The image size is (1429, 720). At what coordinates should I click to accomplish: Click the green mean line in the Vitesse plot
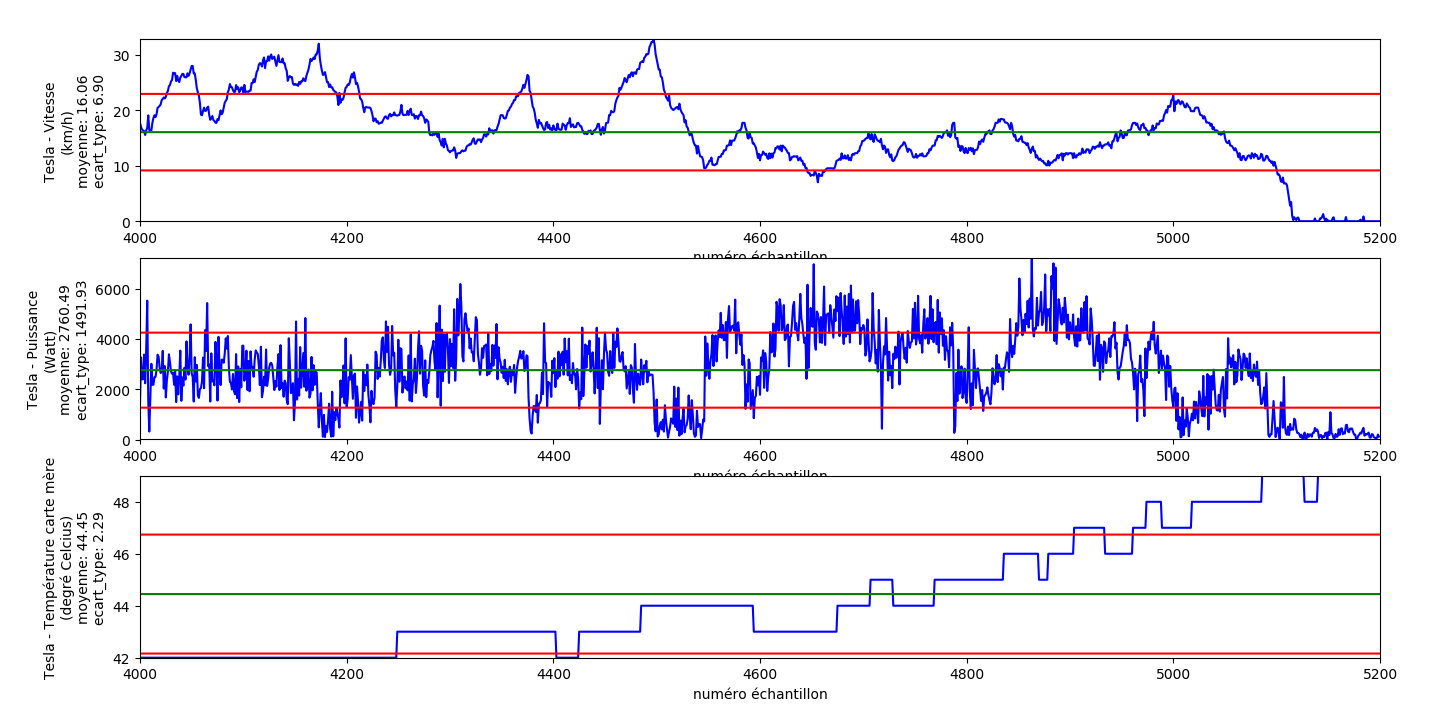coord(760,132)
